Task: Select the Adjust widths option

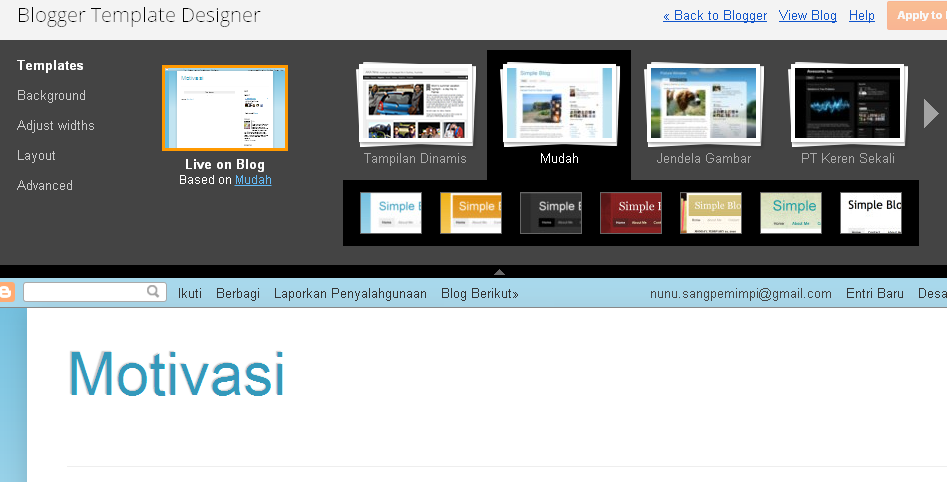Action: pos(56,126)
